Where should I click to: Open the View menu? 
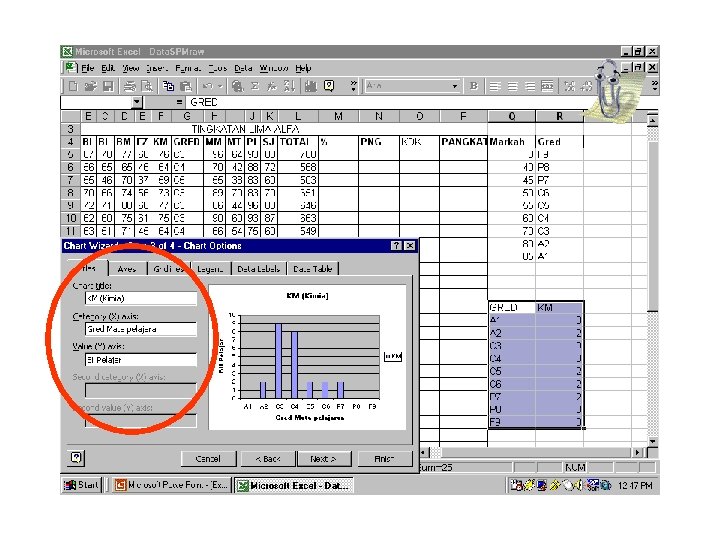(x=130, y=68)
